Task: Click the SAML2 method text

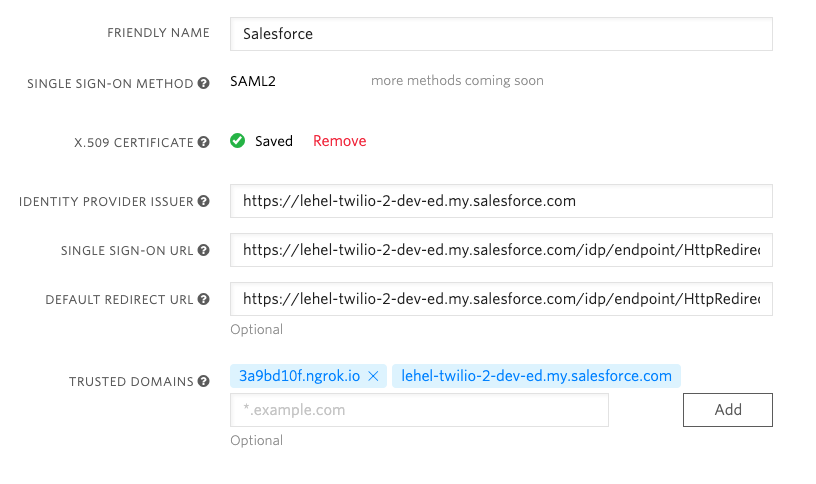Action: pyautogui.click(x=253, y=81)
